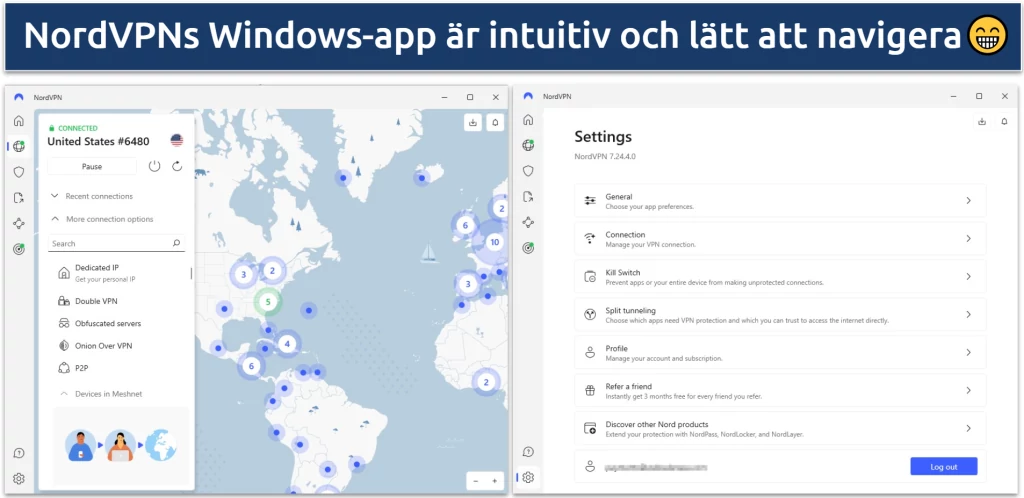Image resolution: width=1024 pixels, height=498 pixels.
Task: Open General settings row chevron
Action: coord(968,200)
